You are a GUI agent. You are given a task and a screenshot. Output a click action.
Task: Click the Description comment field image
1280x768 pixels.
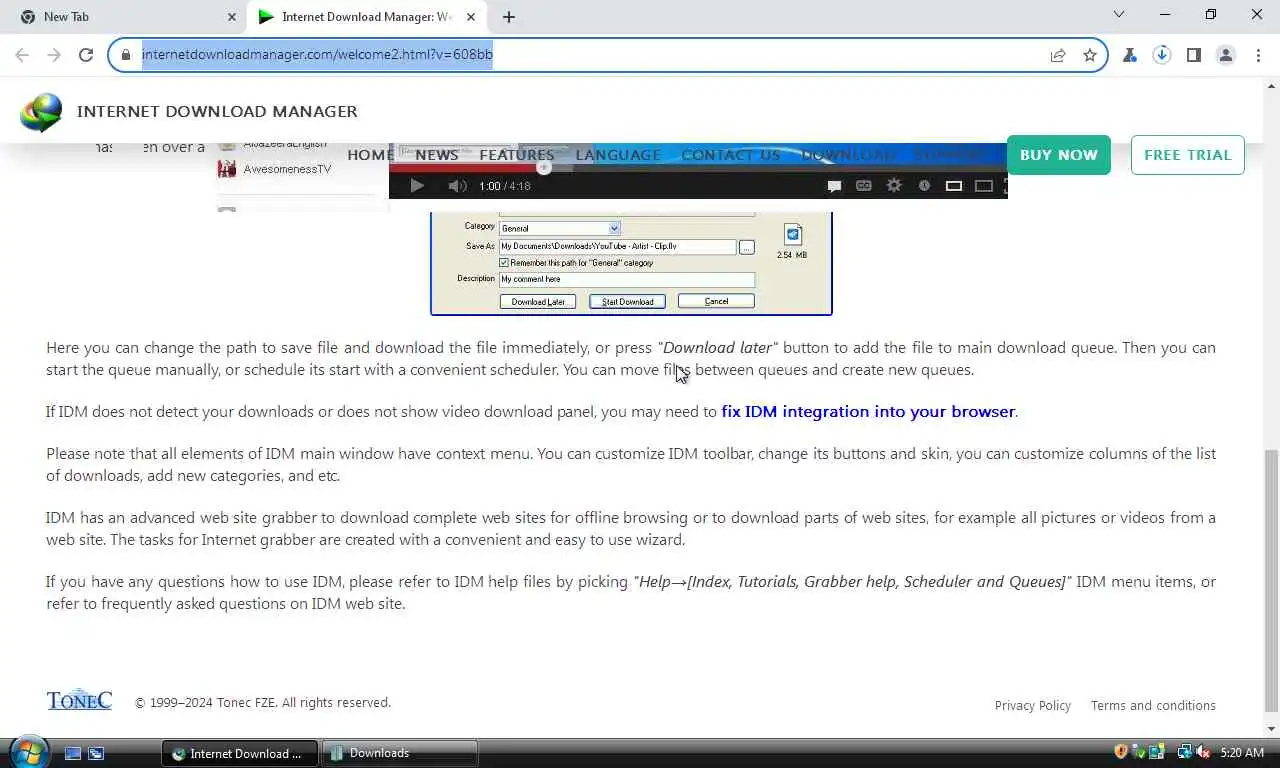(x=627, y=279)
